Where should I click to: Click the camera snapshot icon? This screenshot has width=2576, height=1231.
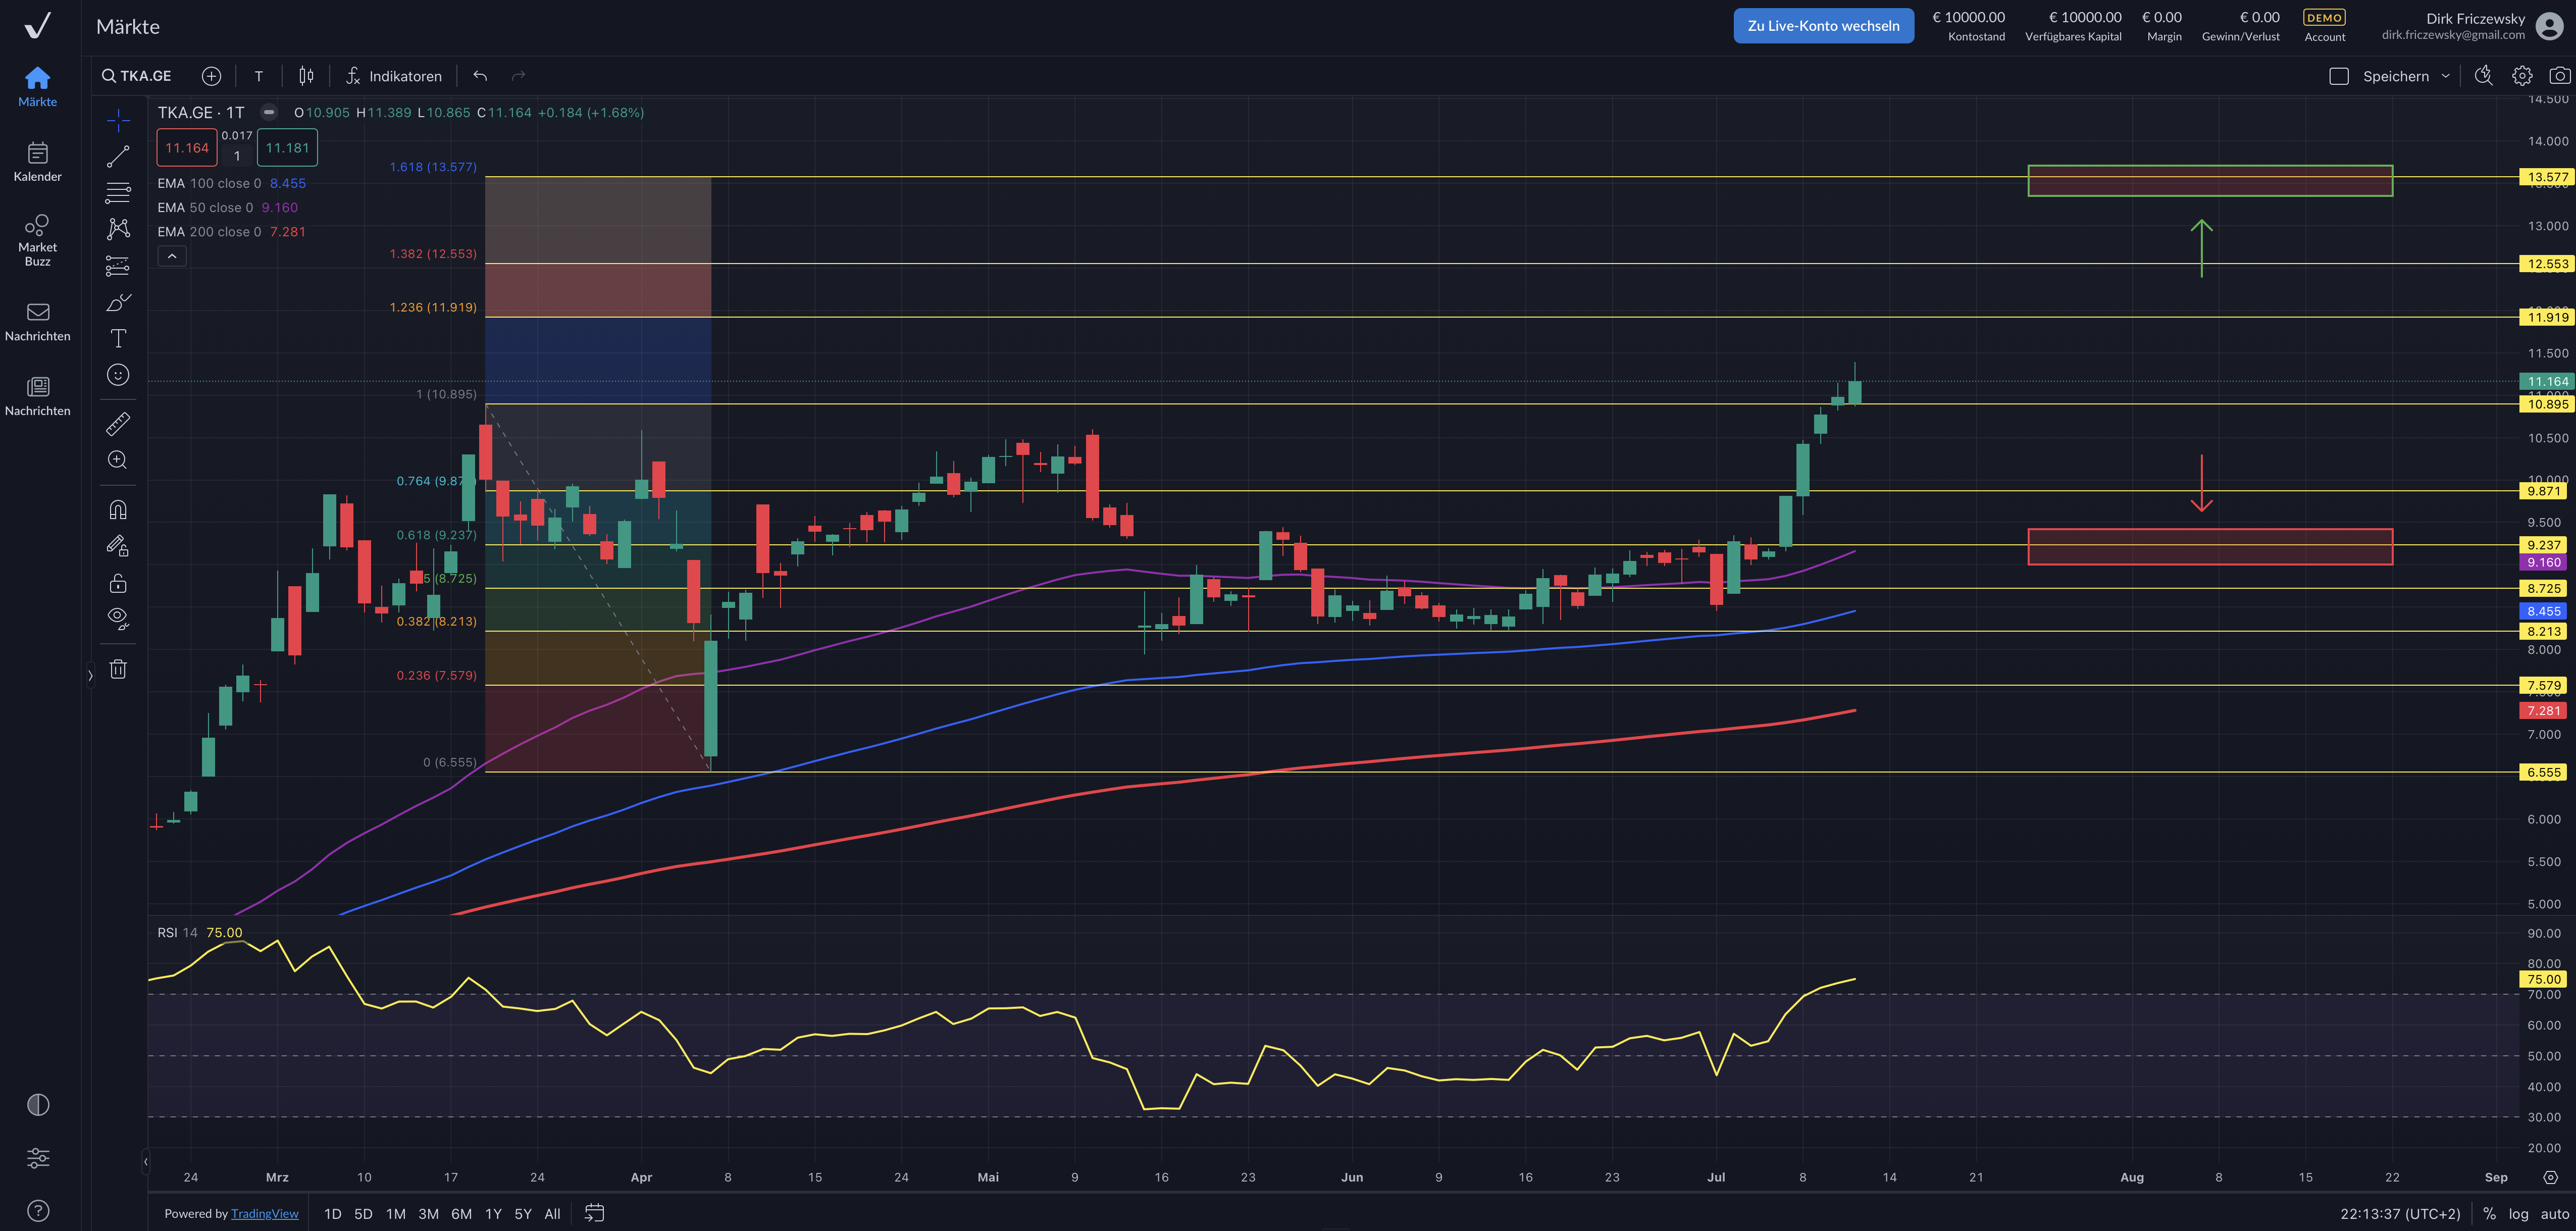click(x=2559, y=76)
